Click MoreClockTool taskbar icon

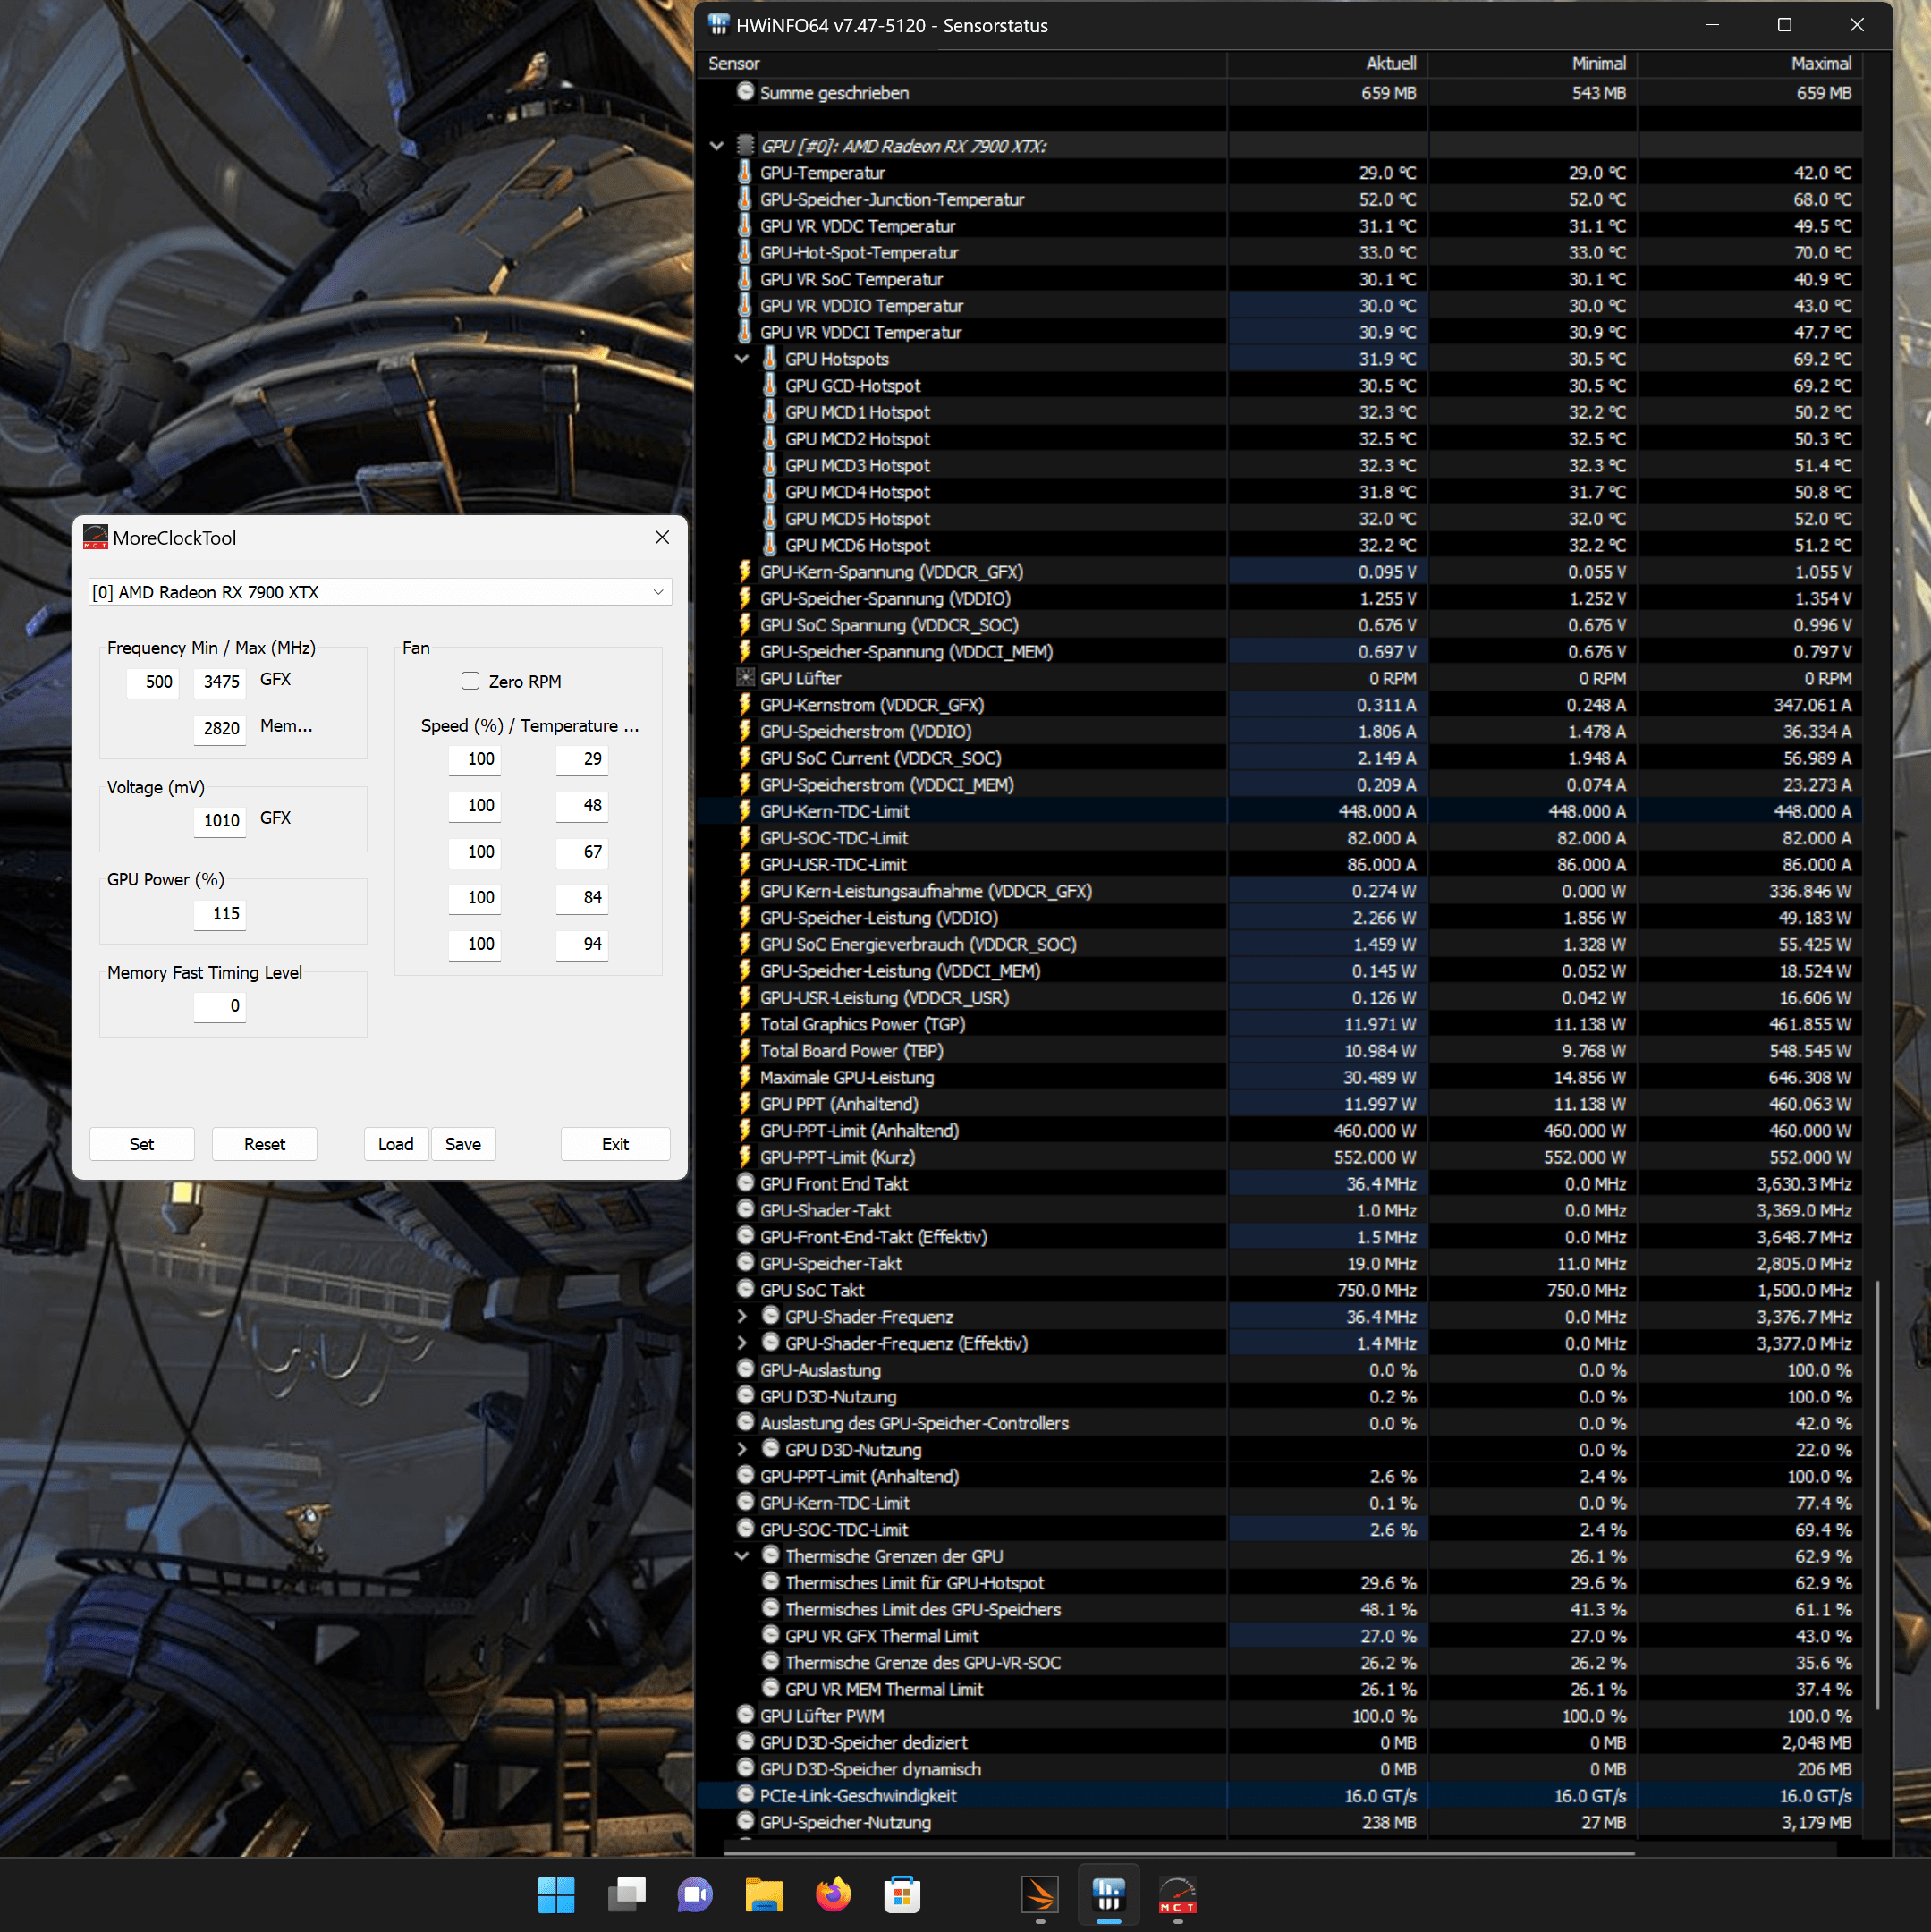pos(1177,1894)
